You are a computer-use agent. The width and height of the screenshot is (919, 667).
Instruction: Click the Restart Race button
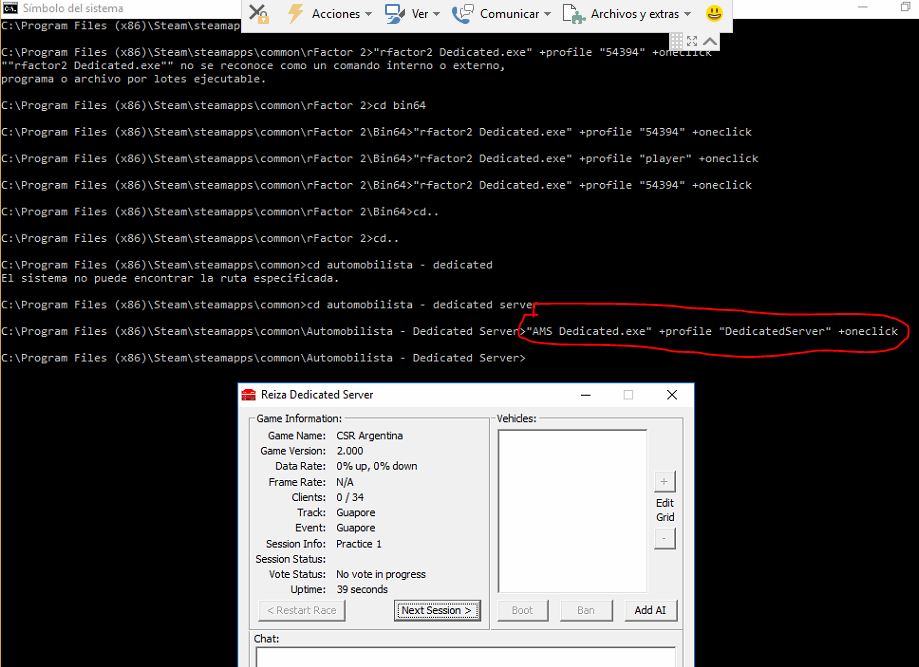pos(302,610)
